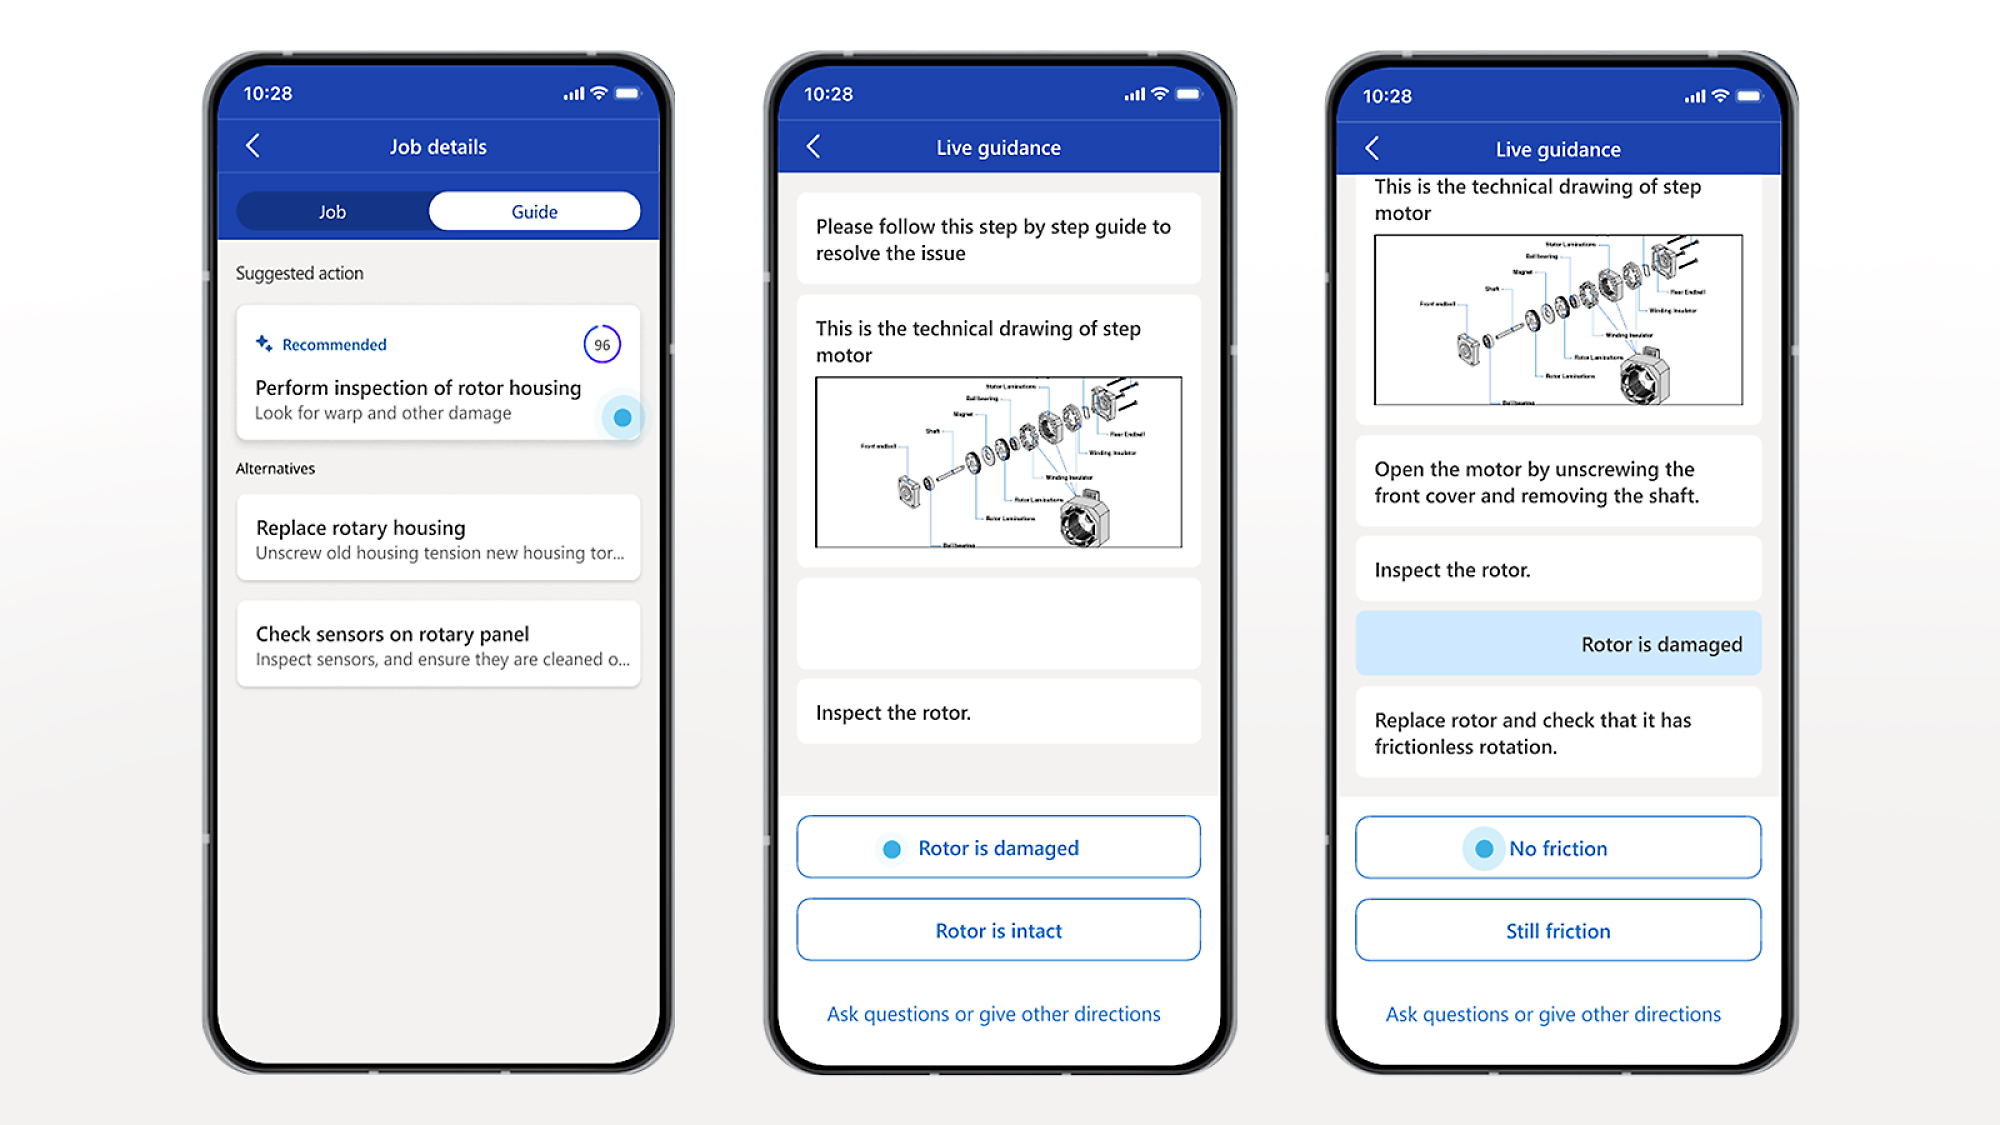Tap second 'Ask questions or give other directions' link

1554,1014
